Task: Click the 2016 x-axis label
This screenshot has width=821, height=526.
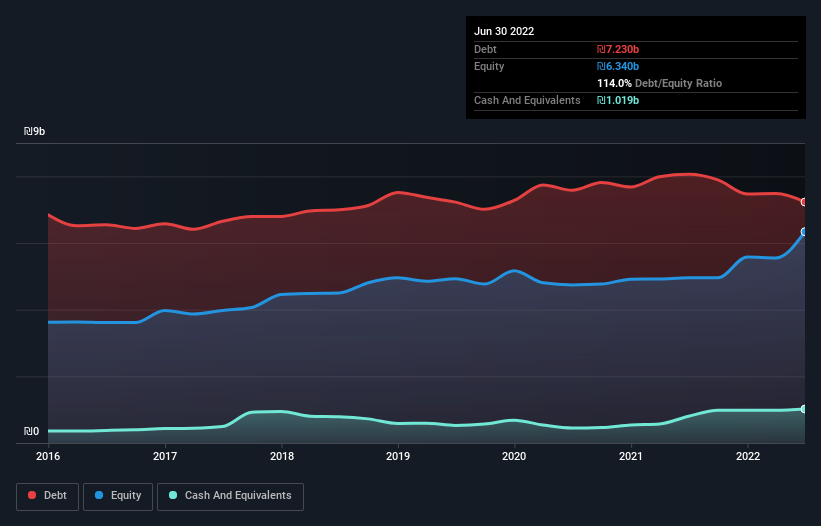Action: 48,456
